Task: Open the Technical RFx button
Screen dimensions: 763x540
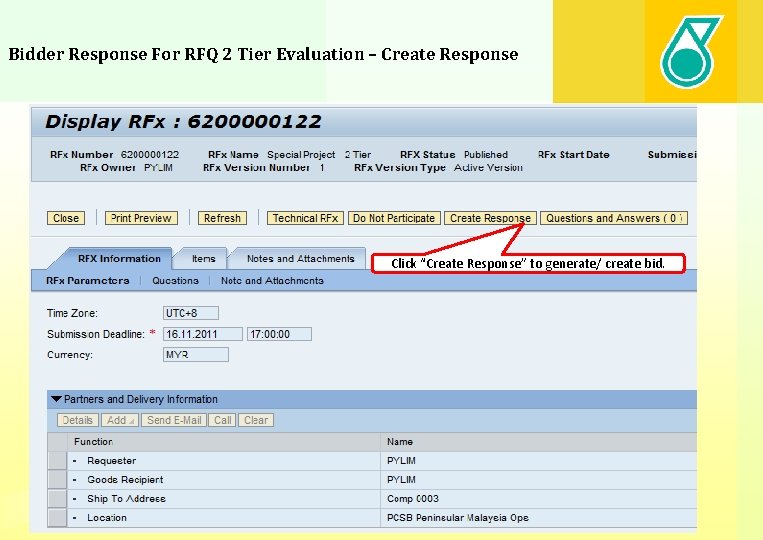Action: [x=305, y=218]
